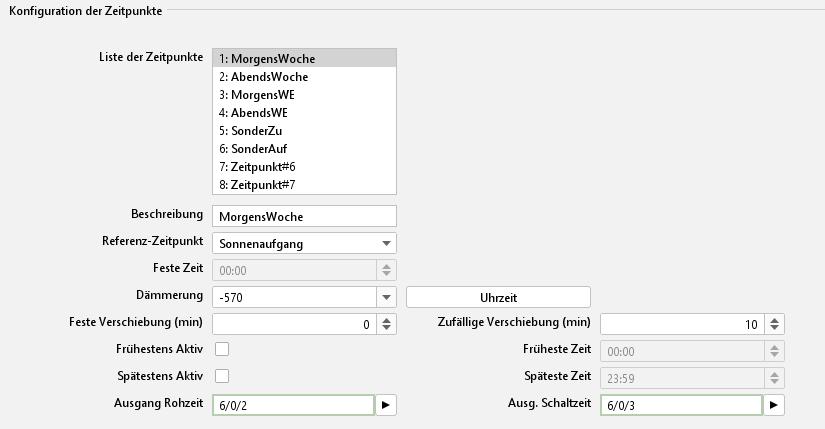The width and height of the screenshot is (825, 429).
Task: Select 3: MorgensWE list entry
Action: point(257,95)
